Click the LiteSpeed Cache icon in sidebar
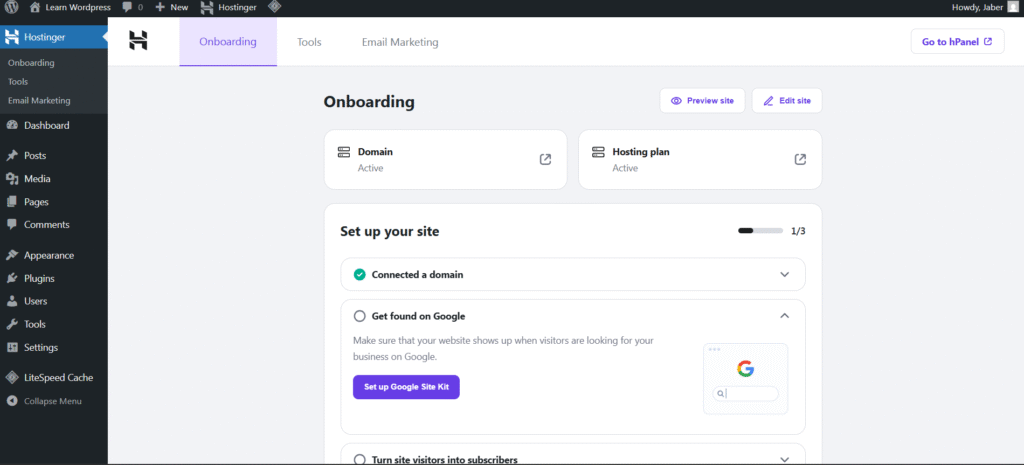The width and height of the screenshot is (1024, 465). 12,377
